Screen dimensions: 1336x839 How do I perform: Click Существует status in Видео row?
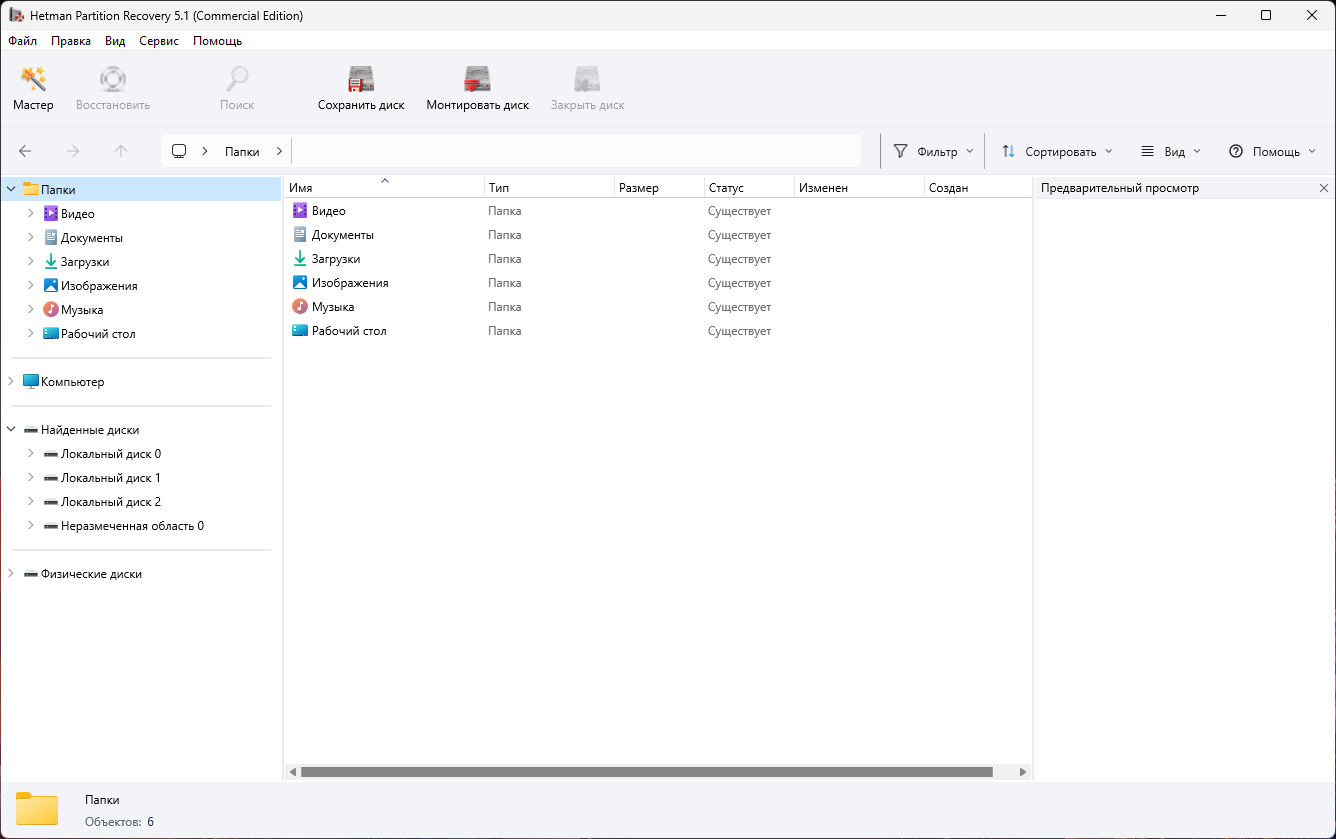[739, 211]
